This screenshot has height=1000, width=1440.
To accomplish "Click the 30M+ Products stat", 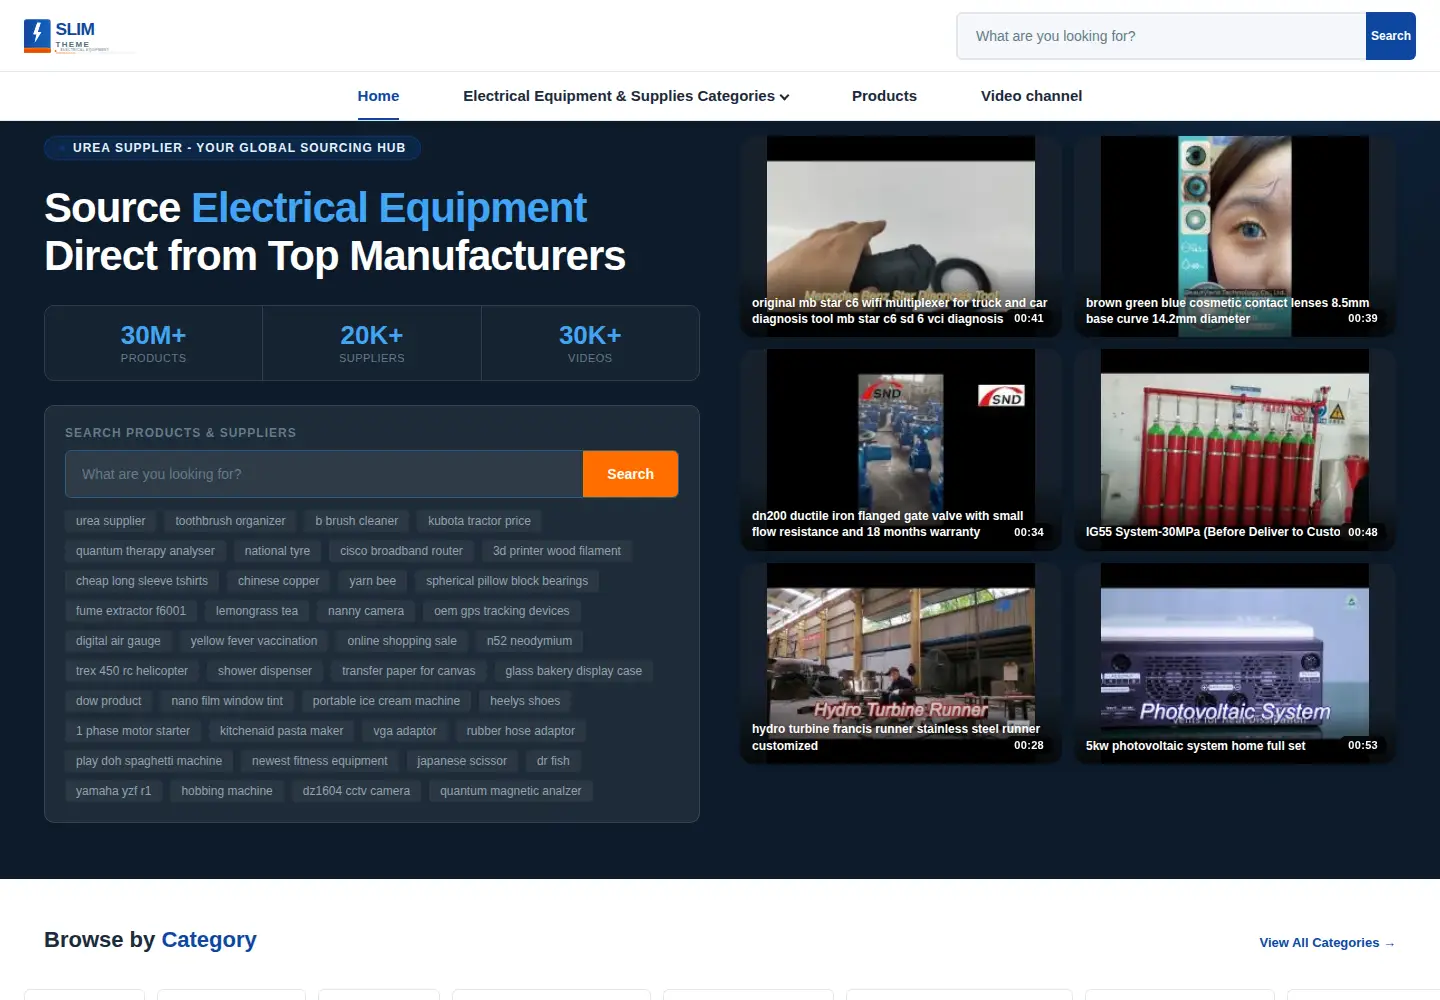I will (x=153, y=343).
